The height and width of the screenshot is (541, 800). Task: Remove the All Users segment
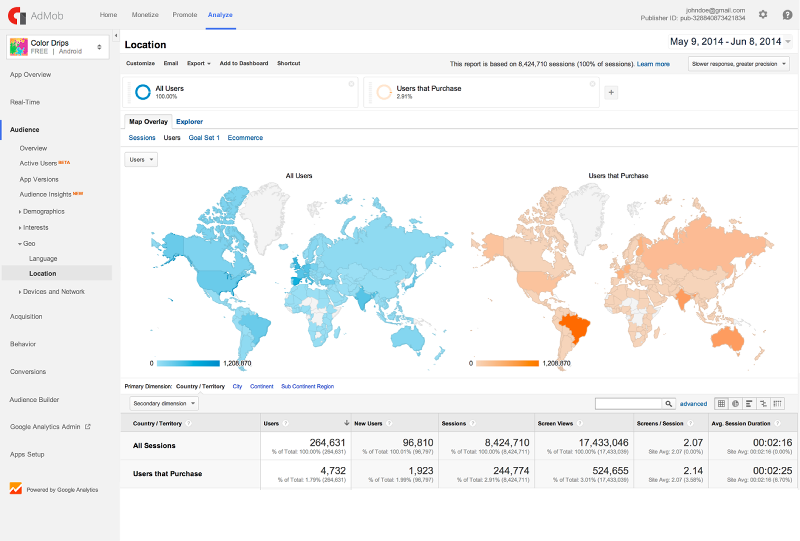[352, 84]
